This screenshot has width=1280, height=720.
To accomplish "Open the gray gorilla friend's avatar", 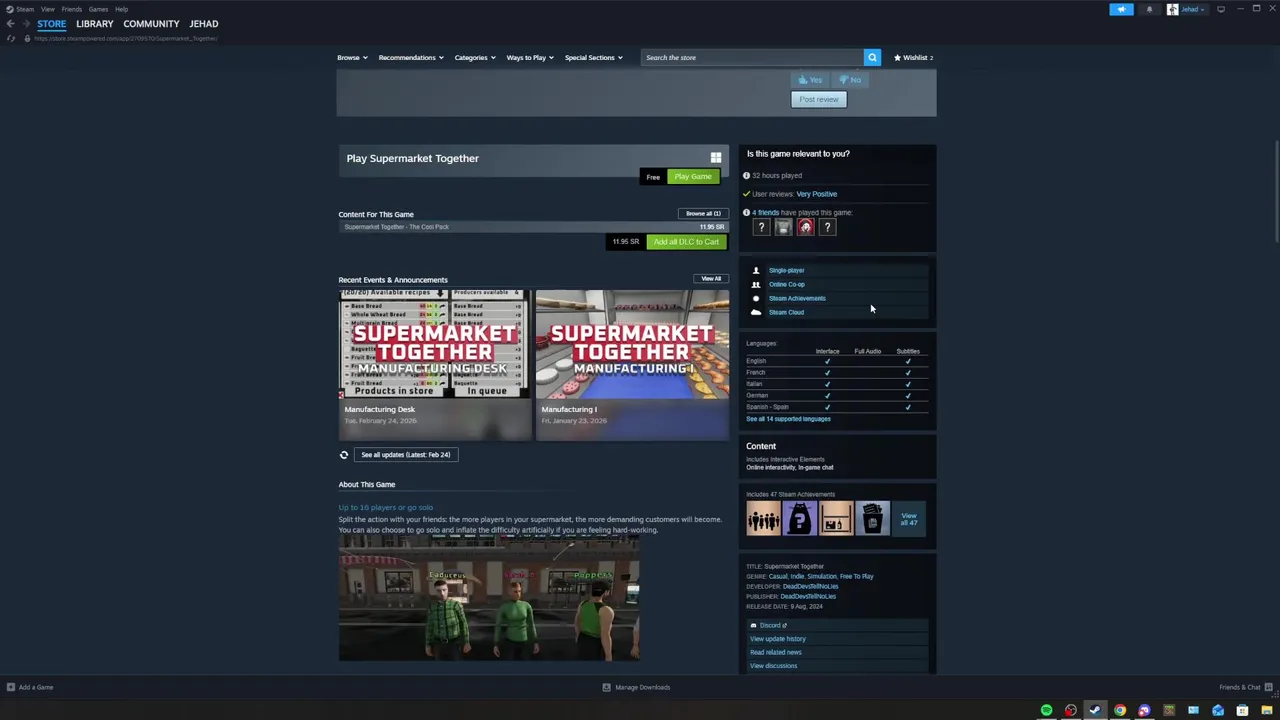I will (x=783, y=228).
